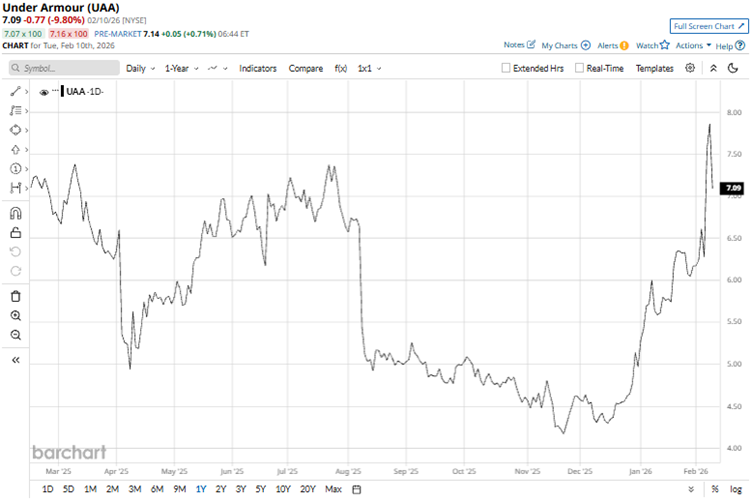Zoom in on the chart
The height and width of the screenshot is (501, 752).
click(x=15, y=315)
